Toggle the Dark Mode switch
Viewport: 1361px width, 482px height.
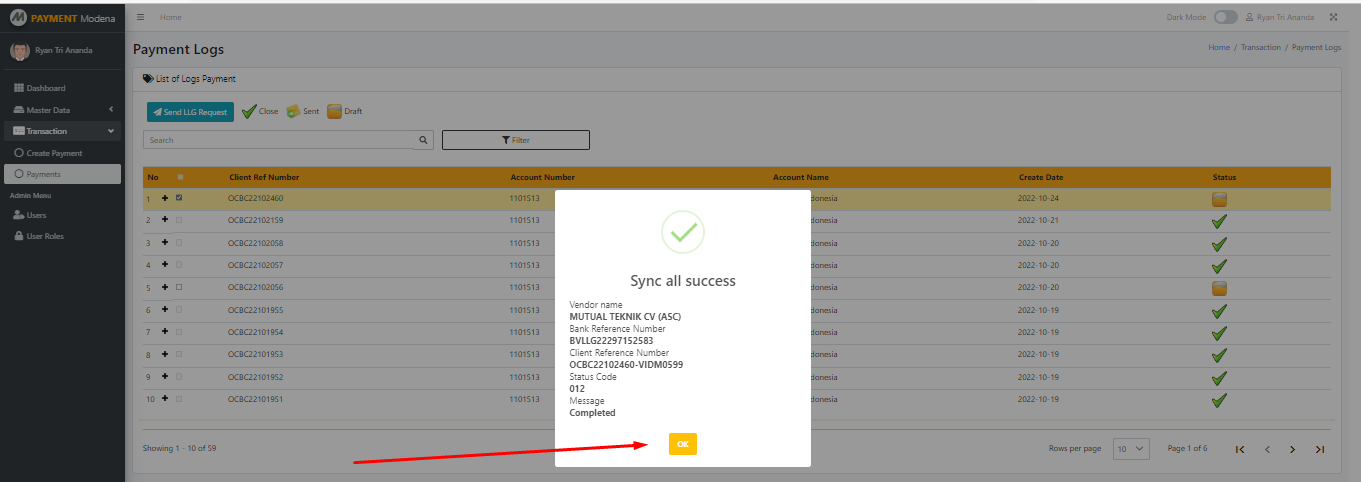(x=1225, y=17)
